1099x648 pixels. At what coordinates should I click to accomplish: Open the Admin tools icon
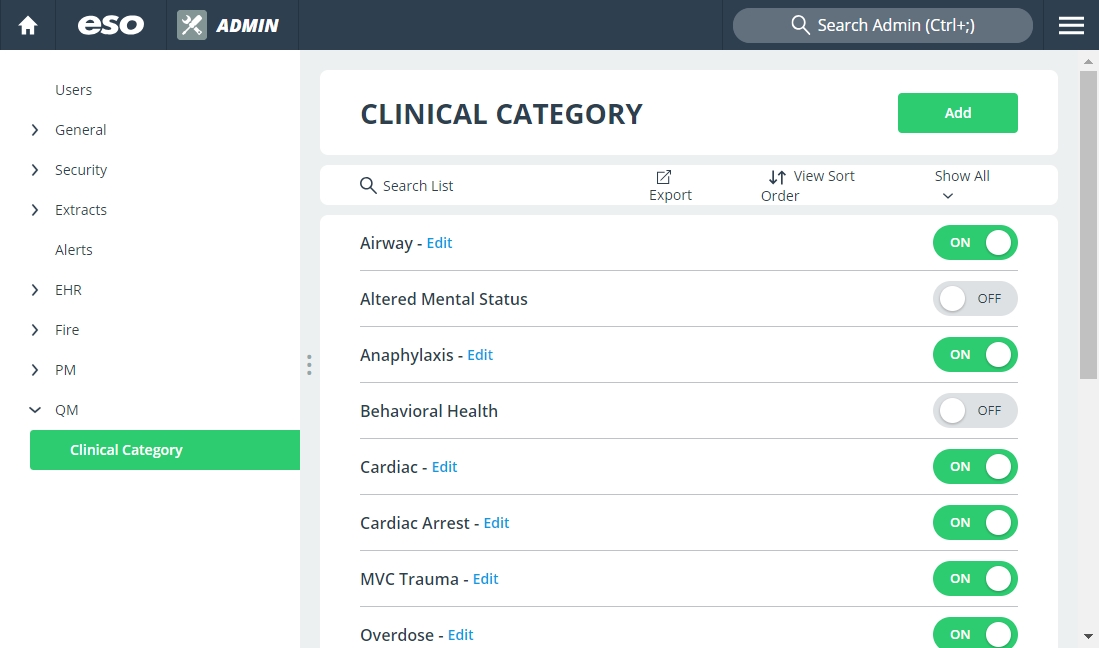(x=191, y=25)
